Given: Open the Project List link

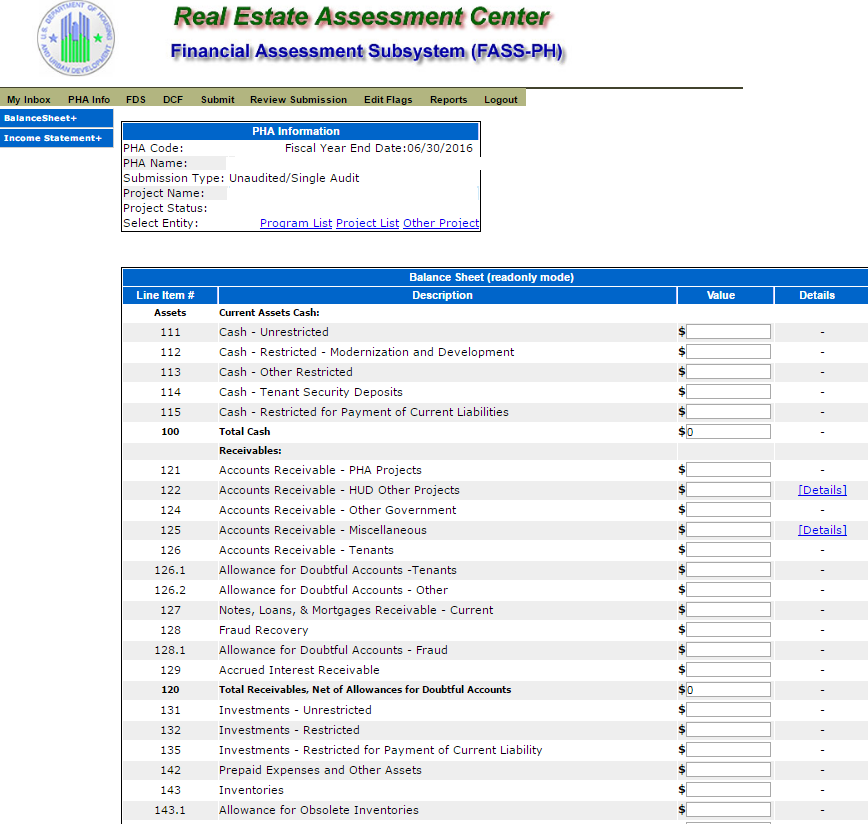Looking at the screenshot, I should 367,224.
